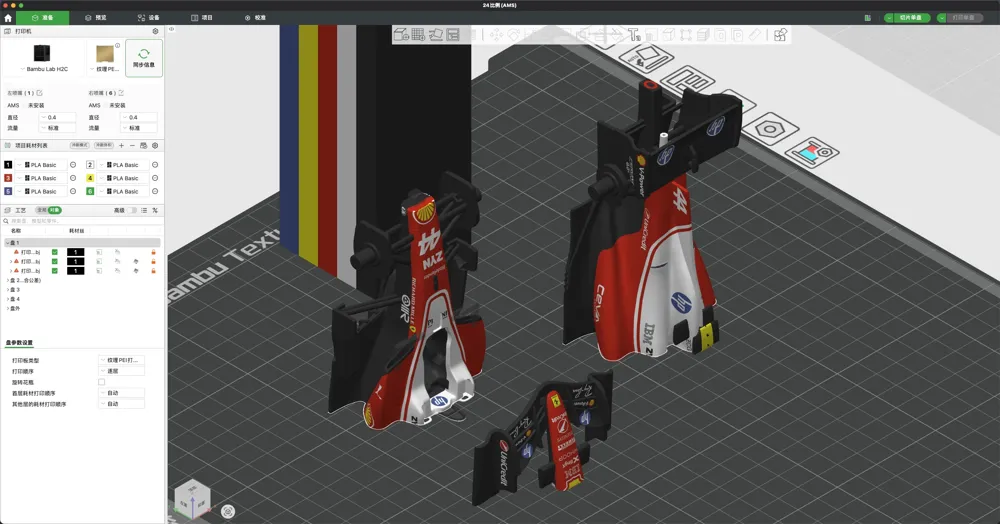Open right nozzle flow 标准 dropdown

tap(139, 128)
